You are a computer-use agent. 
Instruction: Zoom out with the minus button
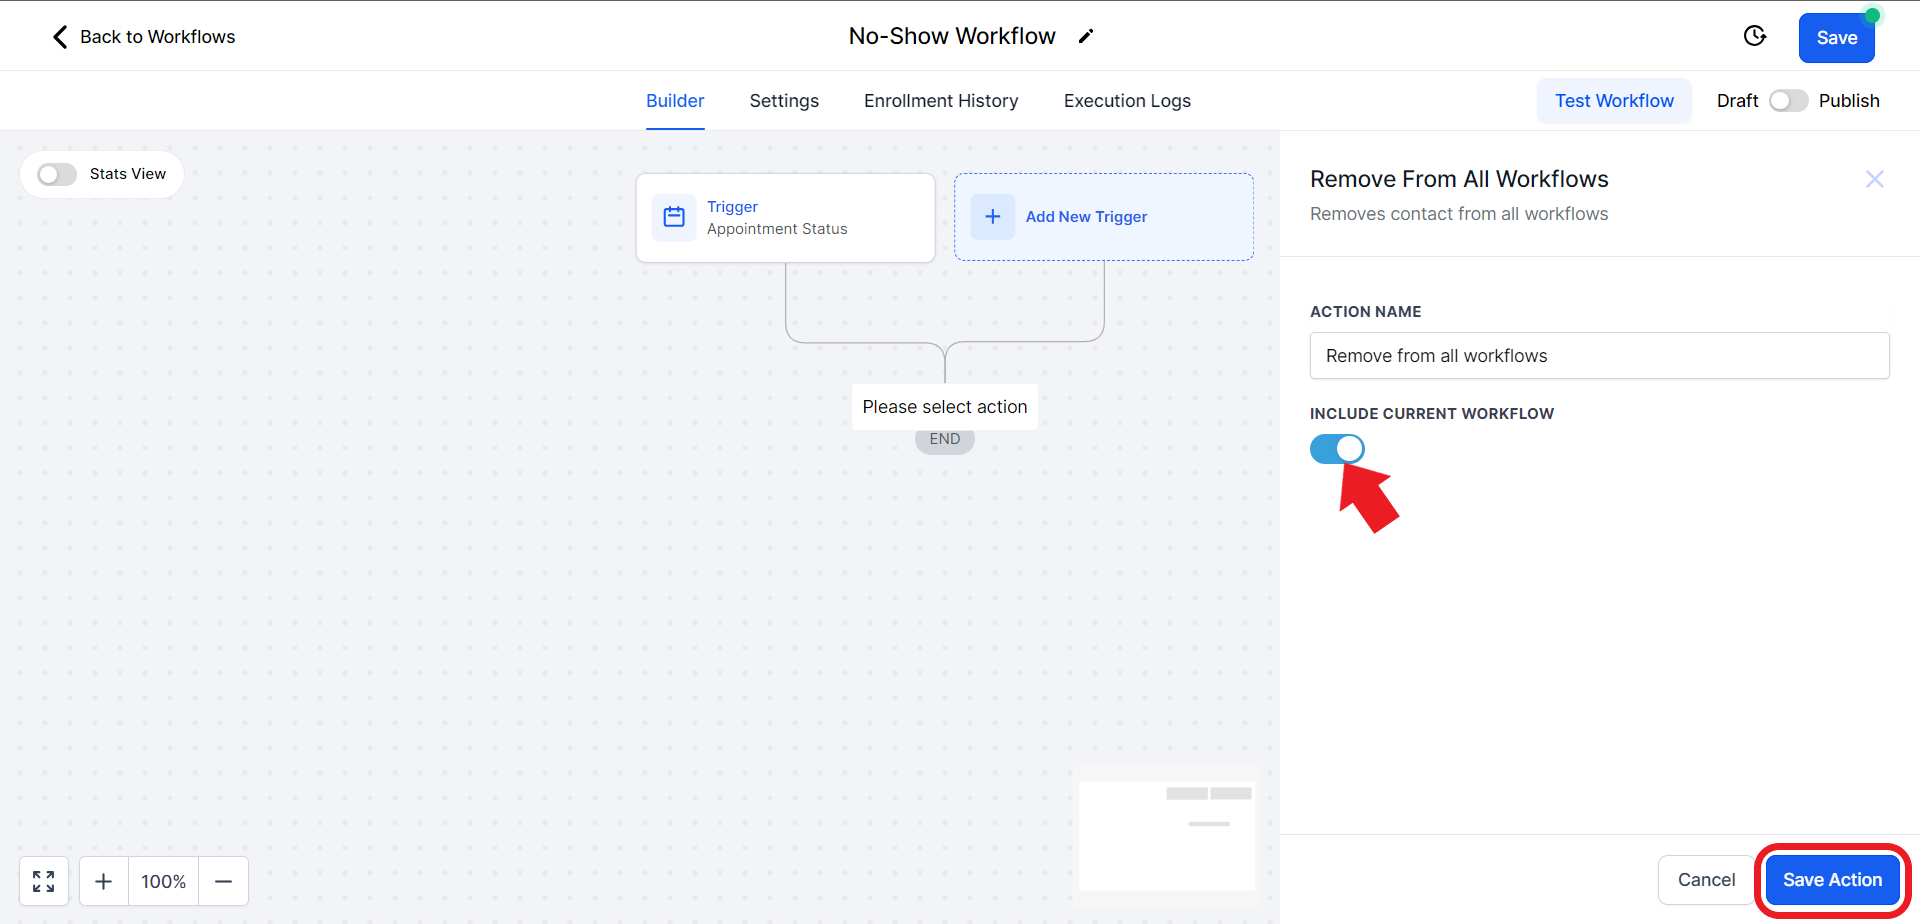point(224,881)
